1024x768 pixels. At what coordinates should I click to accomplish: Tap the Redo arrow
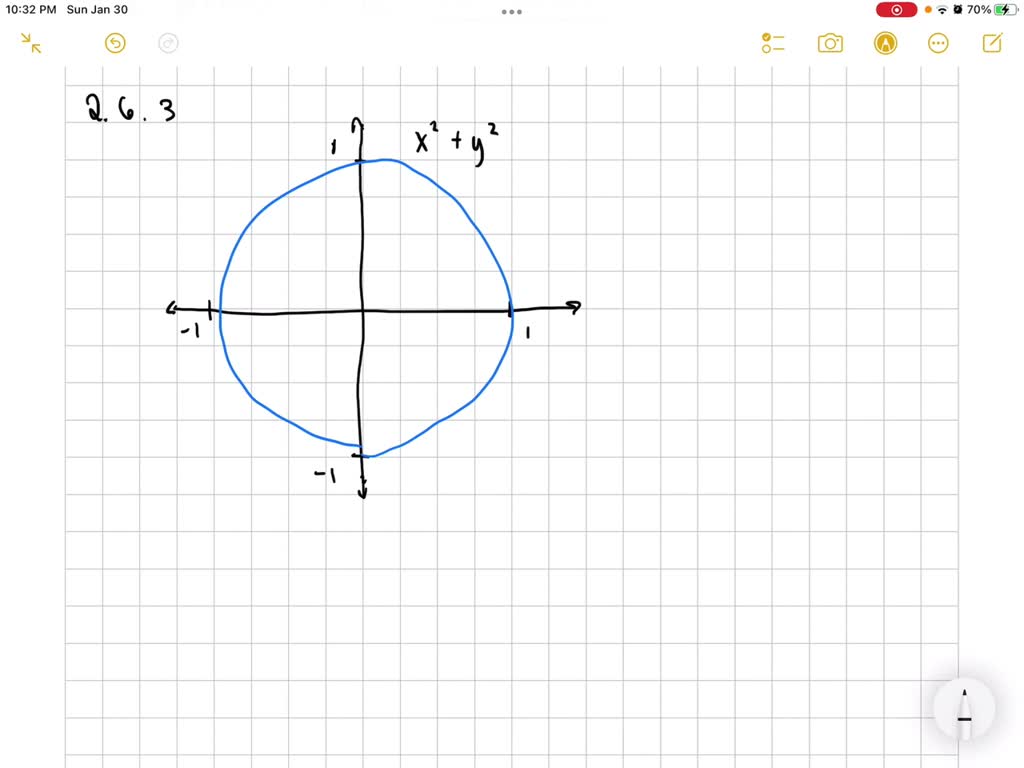(x=167, y=43)
